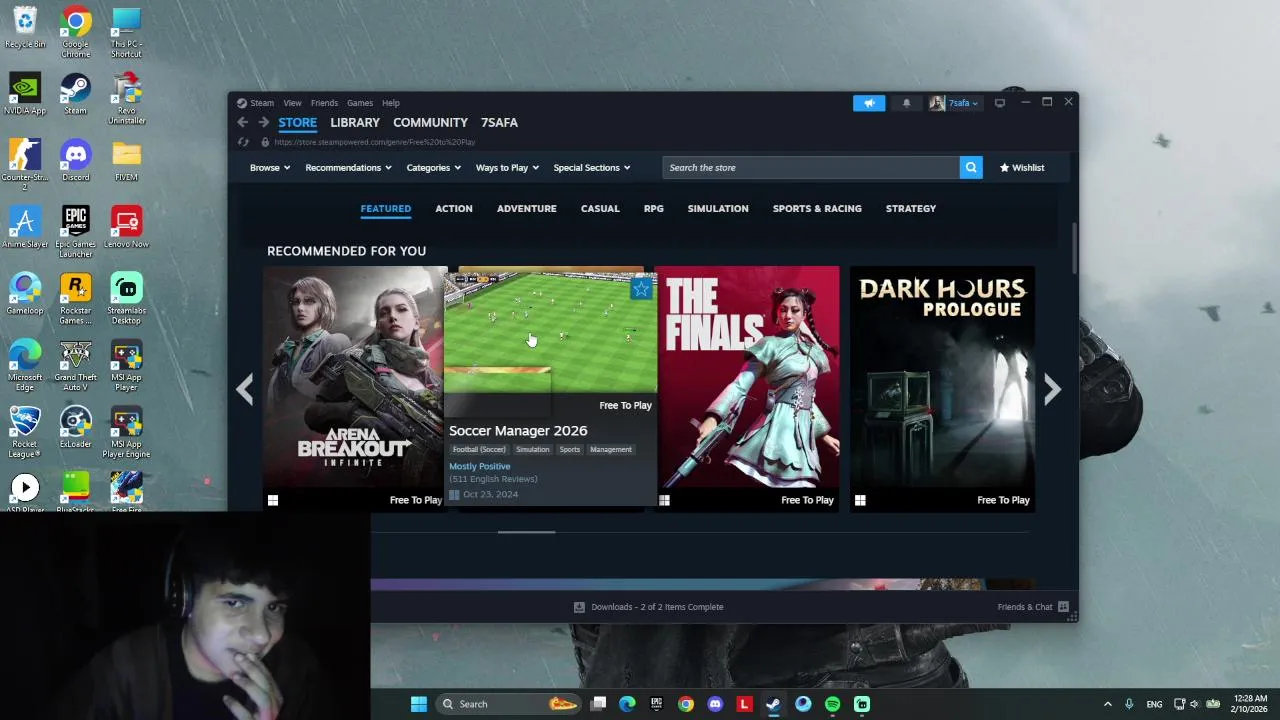Open the Friends menu

(x=324, y=103)
